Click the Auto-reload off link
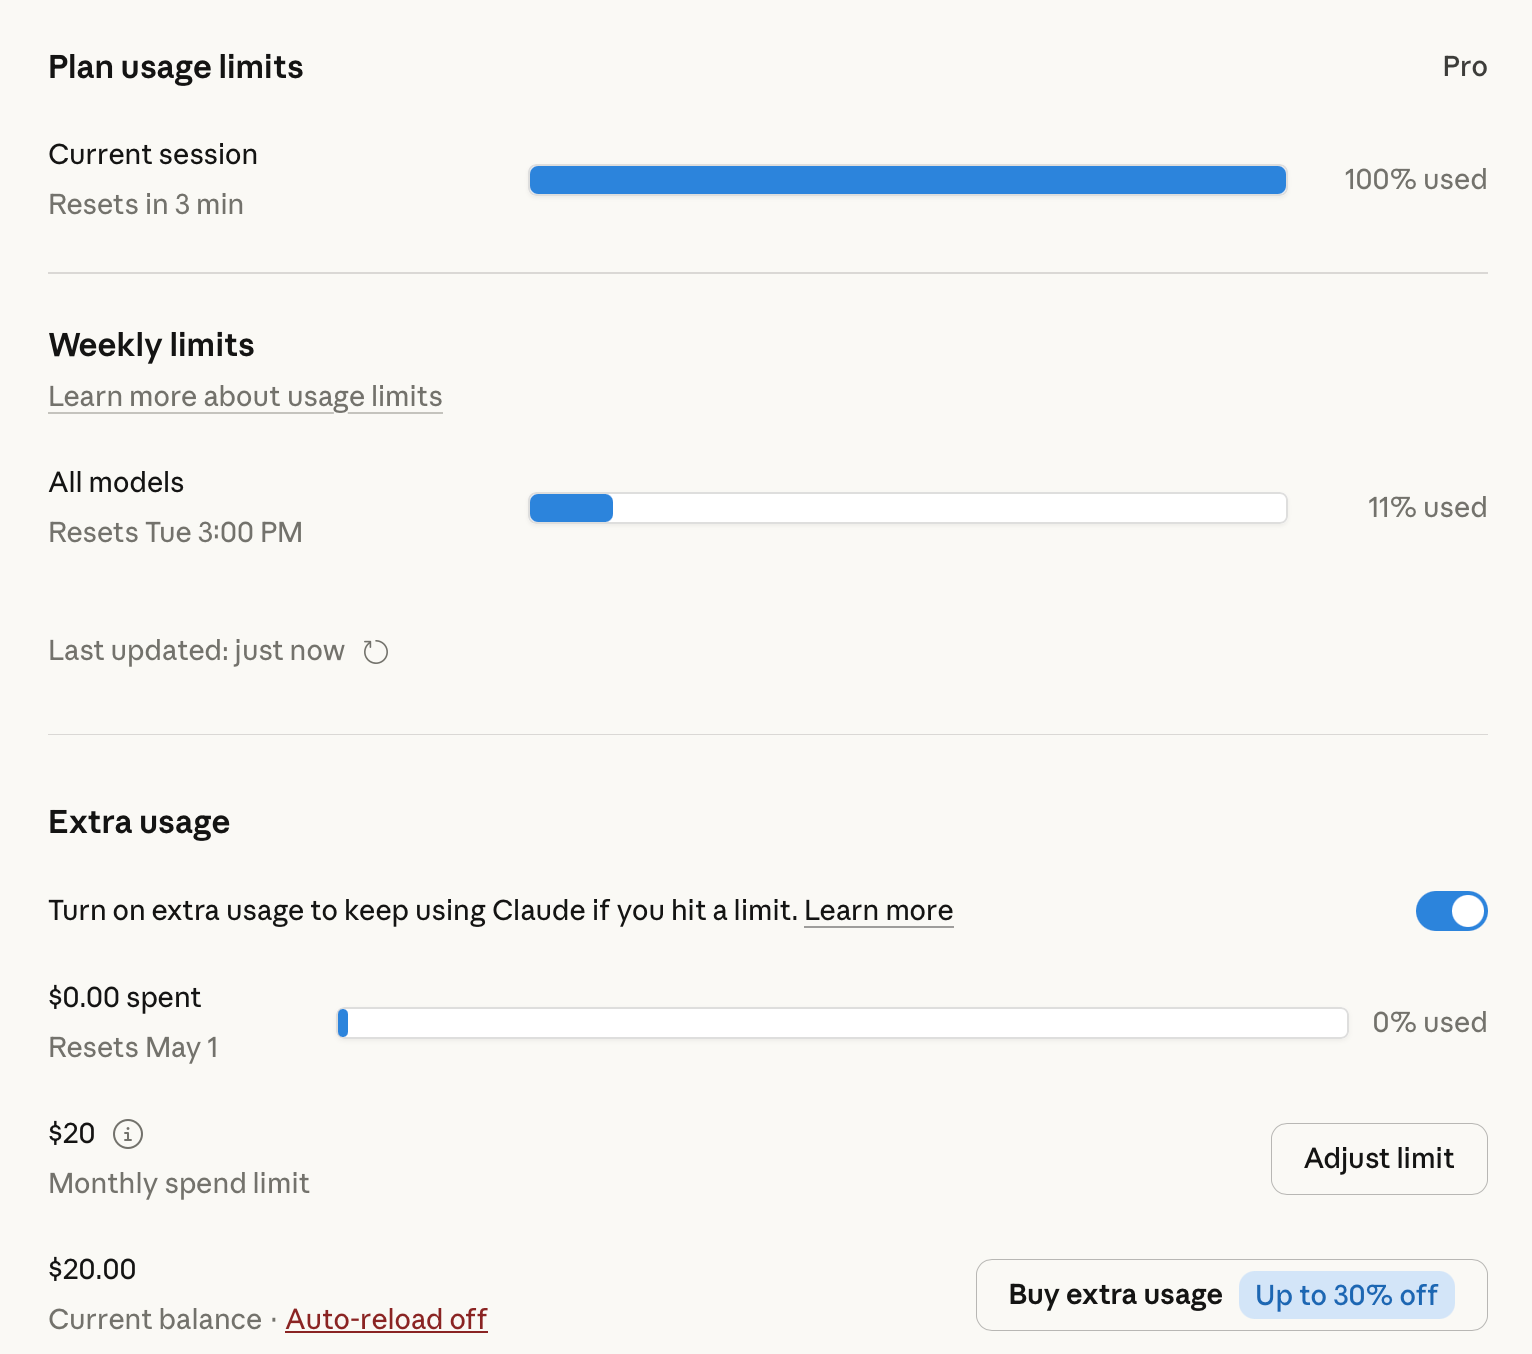The height and width of the screenshot is (1354, 1532). (x=386, y=1319)
